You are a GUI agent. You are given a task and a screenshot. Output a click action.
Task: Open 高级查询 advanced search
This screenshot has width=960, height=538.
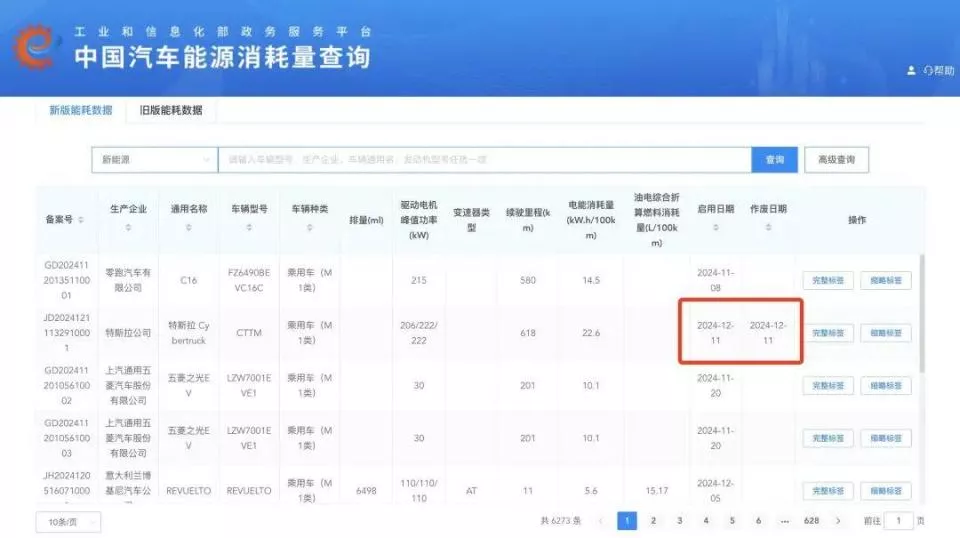pyautogui.click(x=836, y=160)
